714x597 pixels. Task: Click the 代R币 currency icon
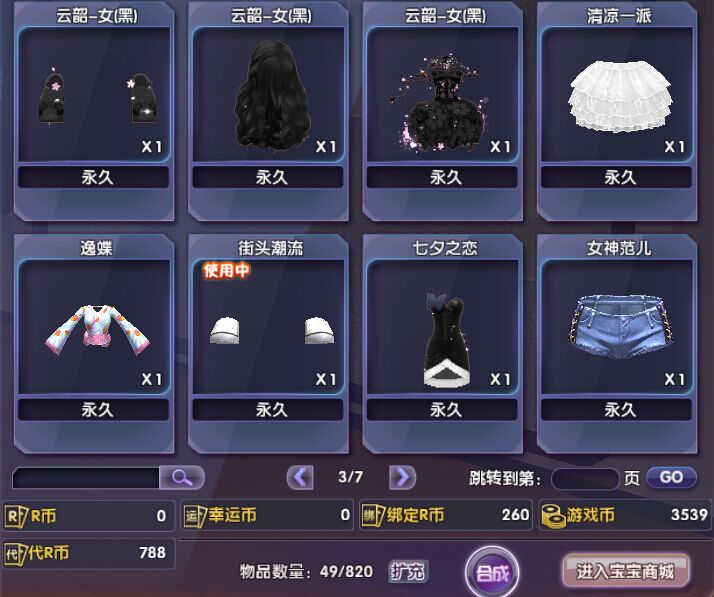click(16, 554)
